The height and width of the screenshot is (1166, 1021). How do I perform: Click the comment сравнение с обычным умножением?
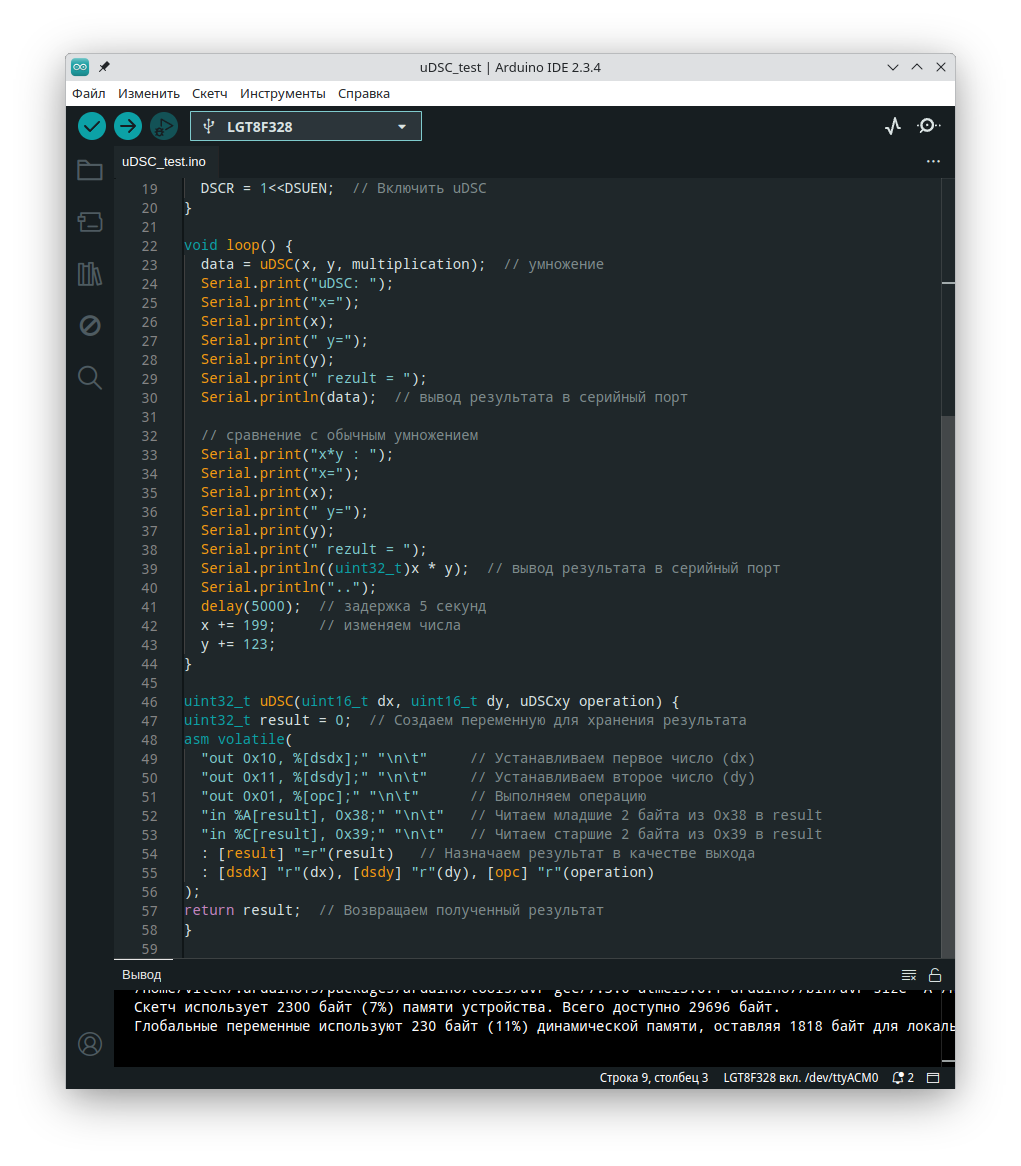[x=339, y=435]
